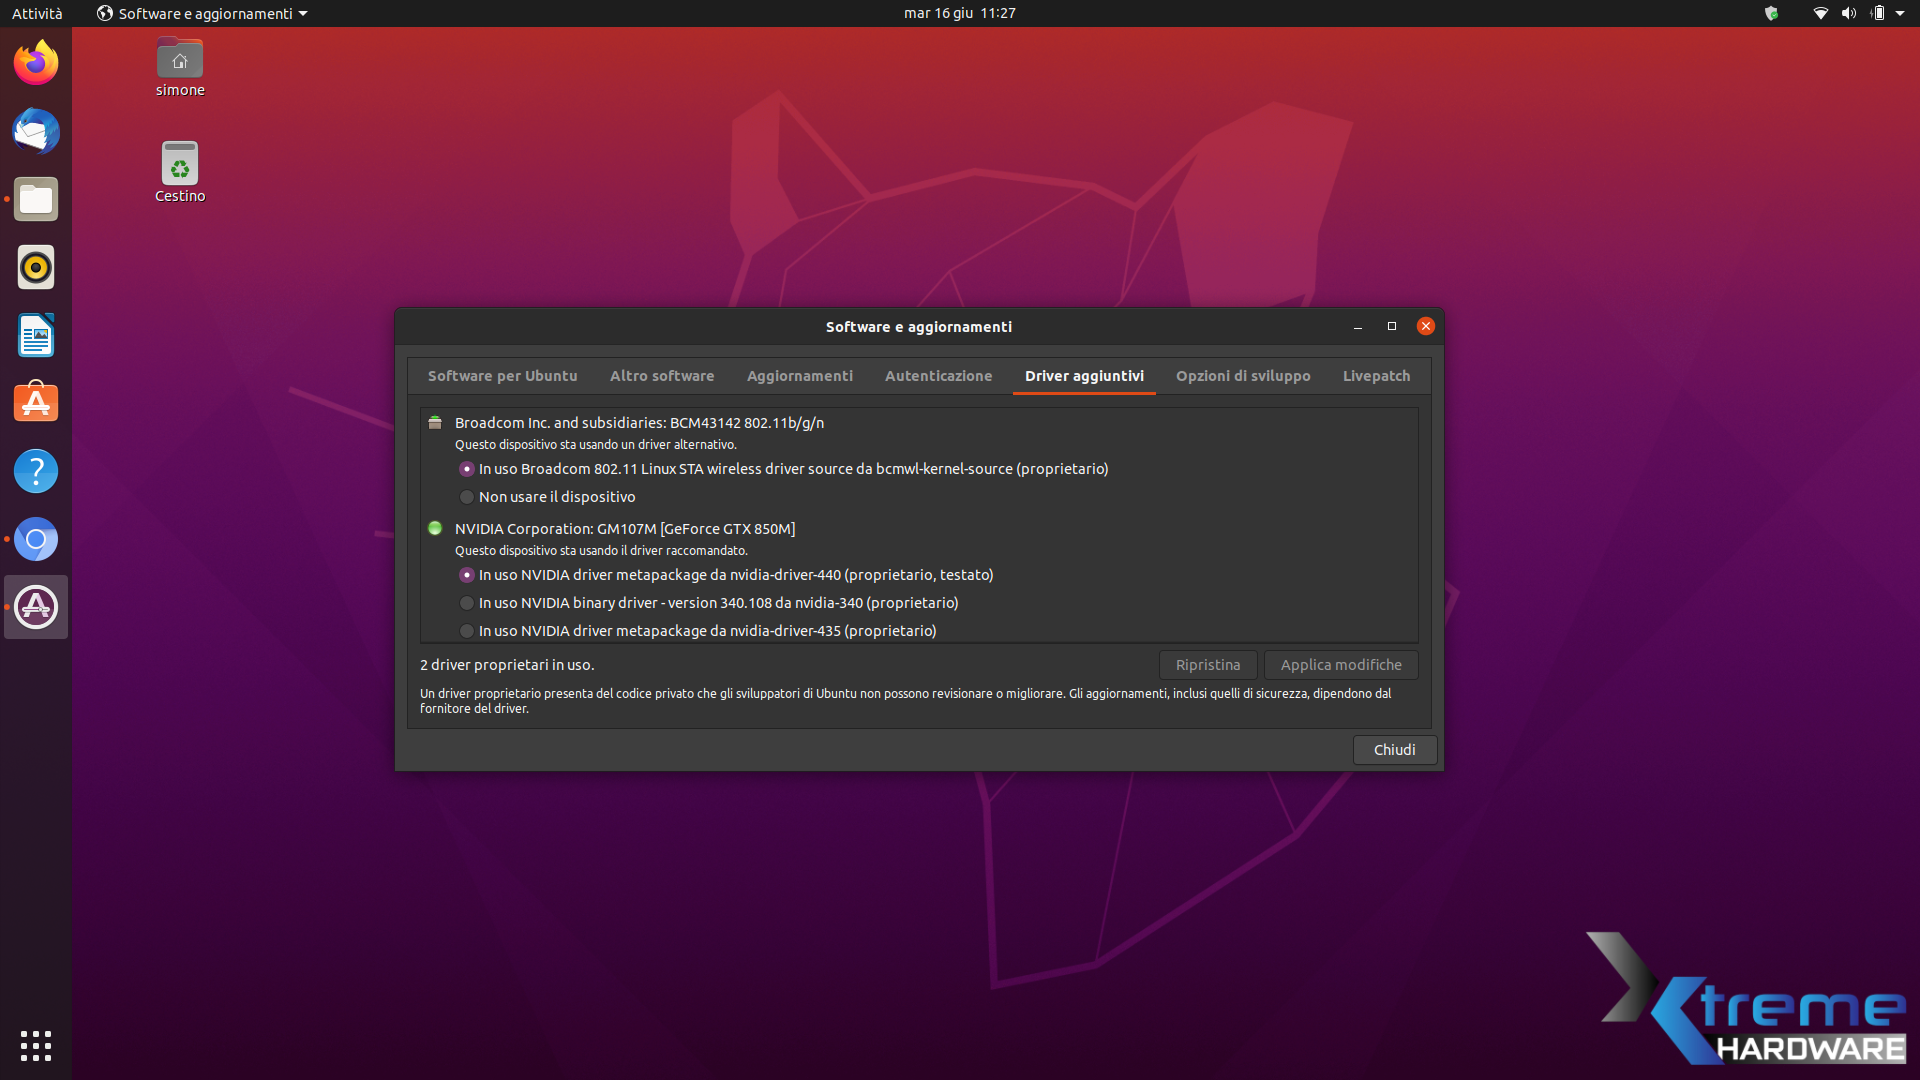The image size is (1920, 1080).
Task: Choose nvidia-driver-435 metapackage option
Action: [x=467, y=631]
